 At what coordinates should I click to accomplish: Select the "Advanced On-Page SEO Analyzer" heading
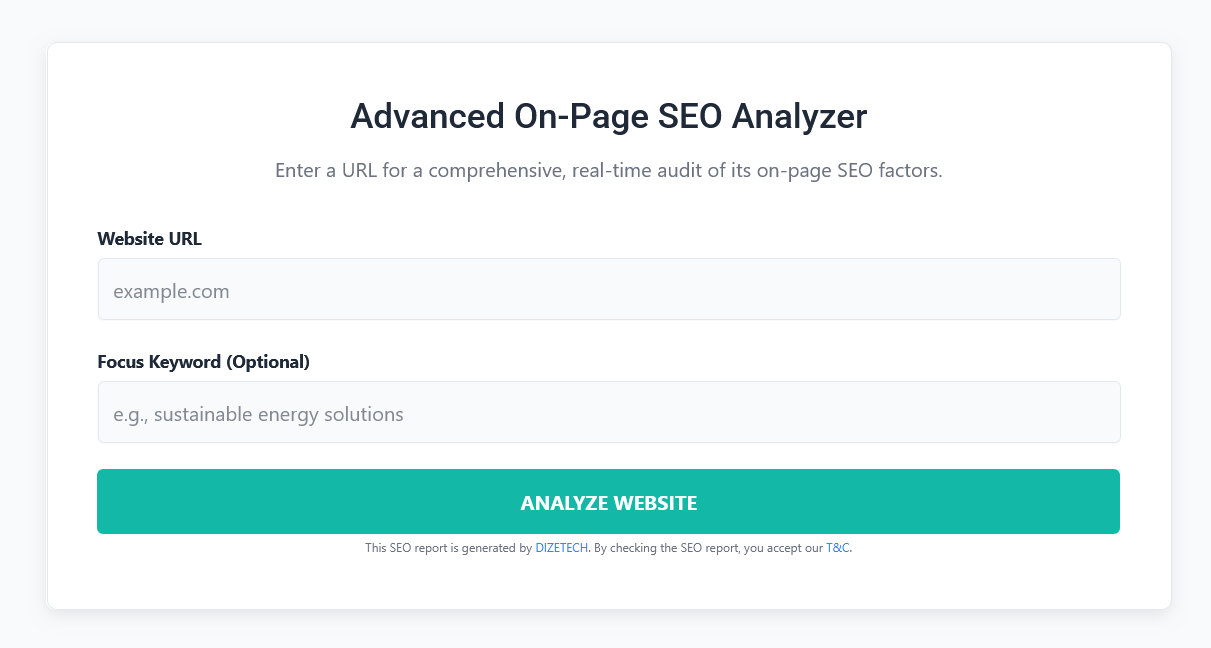608,117
